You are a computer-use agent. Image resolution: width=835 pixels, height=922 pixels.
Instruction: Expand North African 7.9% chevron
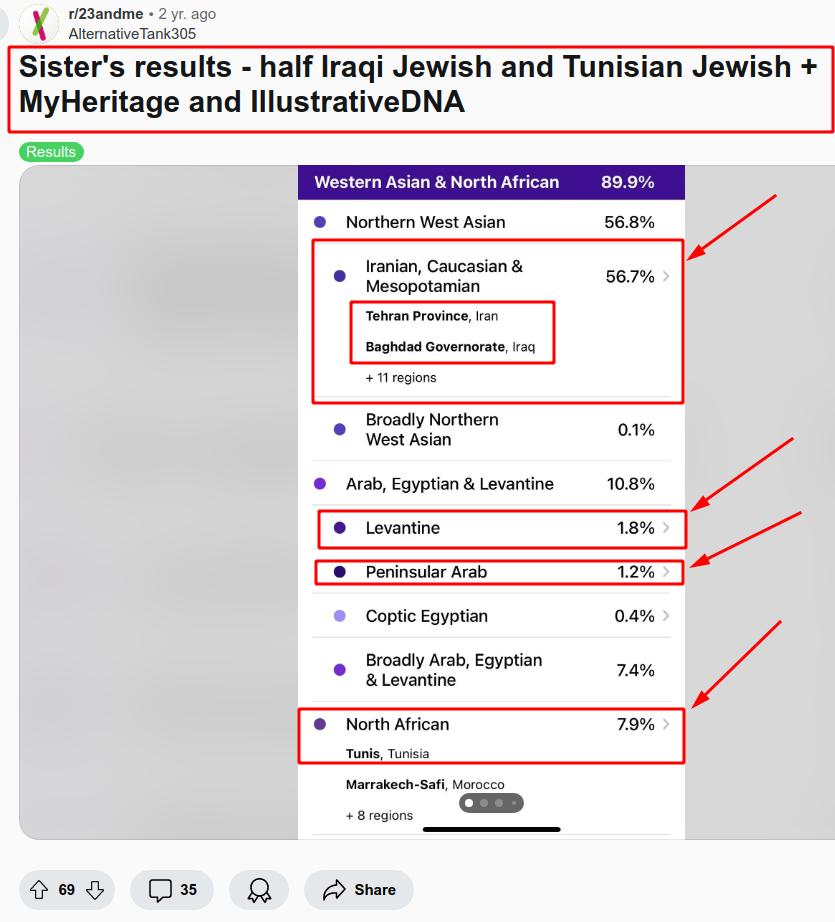pos(666,724)
